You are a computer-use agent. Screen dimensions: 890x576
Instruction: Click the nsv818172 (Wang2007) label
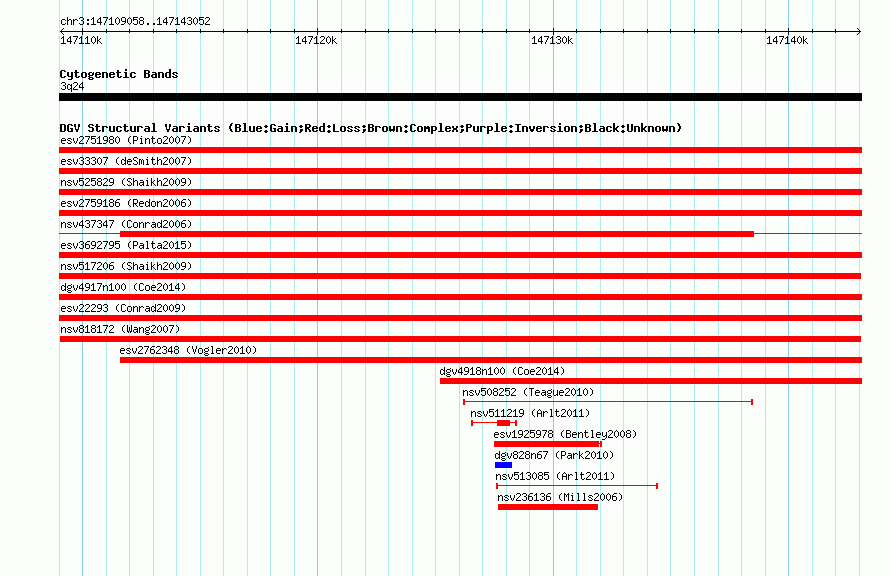(120, 329)
